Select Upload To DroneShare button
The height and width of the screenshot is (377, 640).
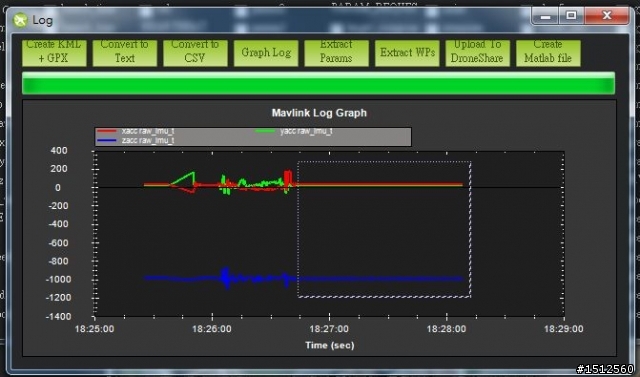coord(477,52)
